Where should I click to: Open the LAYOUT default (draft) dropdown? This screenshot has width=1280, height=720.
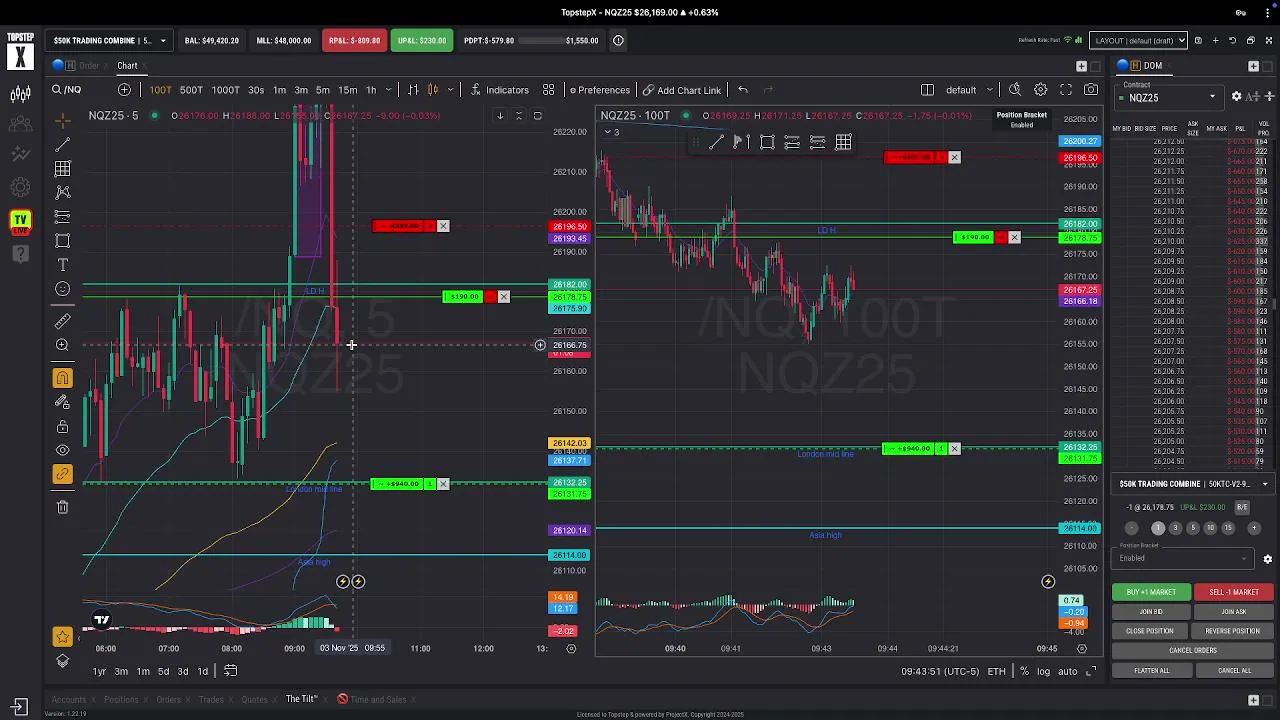pos(1138,41)
